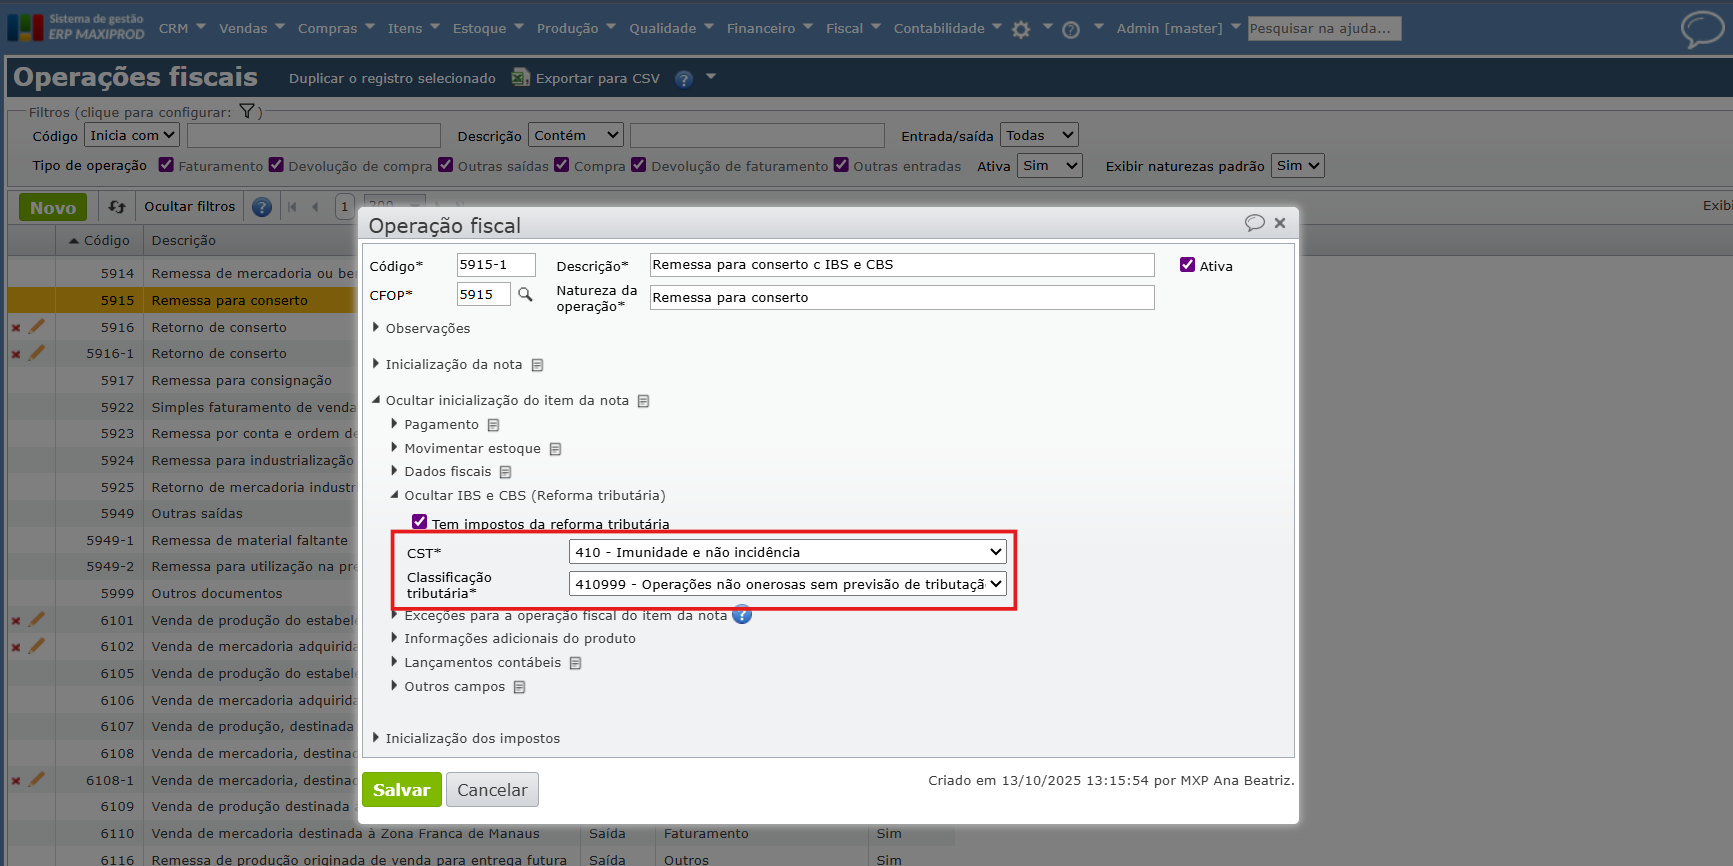The width and height of the screenshot is (1733, 866).
Task: Toggle the Faturamento filter checkbox
Action: pyautogui.click(x=166, y=165)
